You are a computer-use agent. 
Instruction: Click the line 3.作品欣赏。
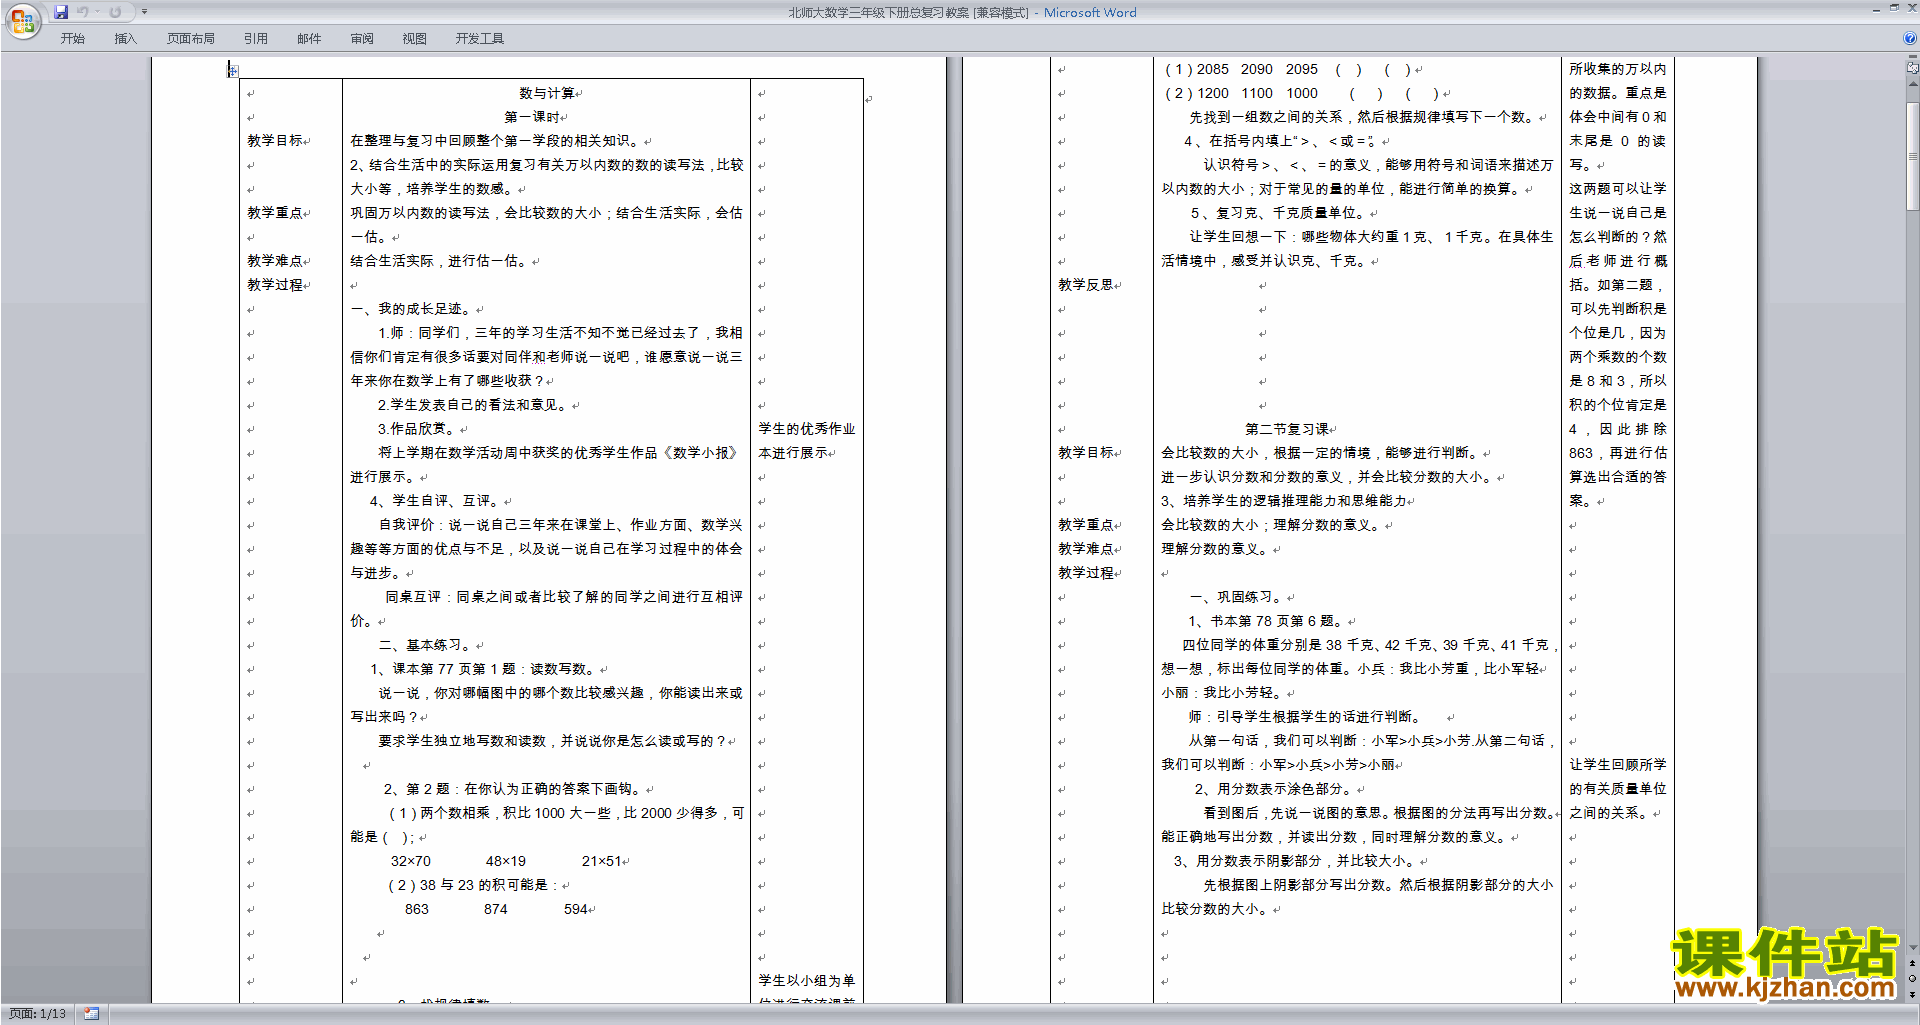pyautogui.click(x=418, y=429)
